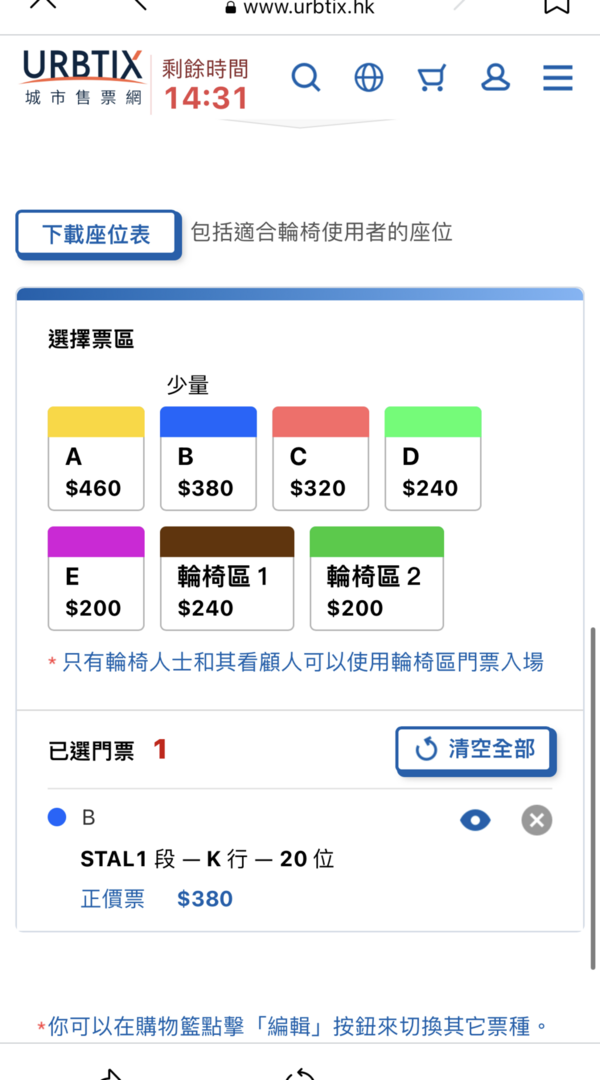
Task: Open the address bar for www.urbtix.hk
Action: (310, 8)
